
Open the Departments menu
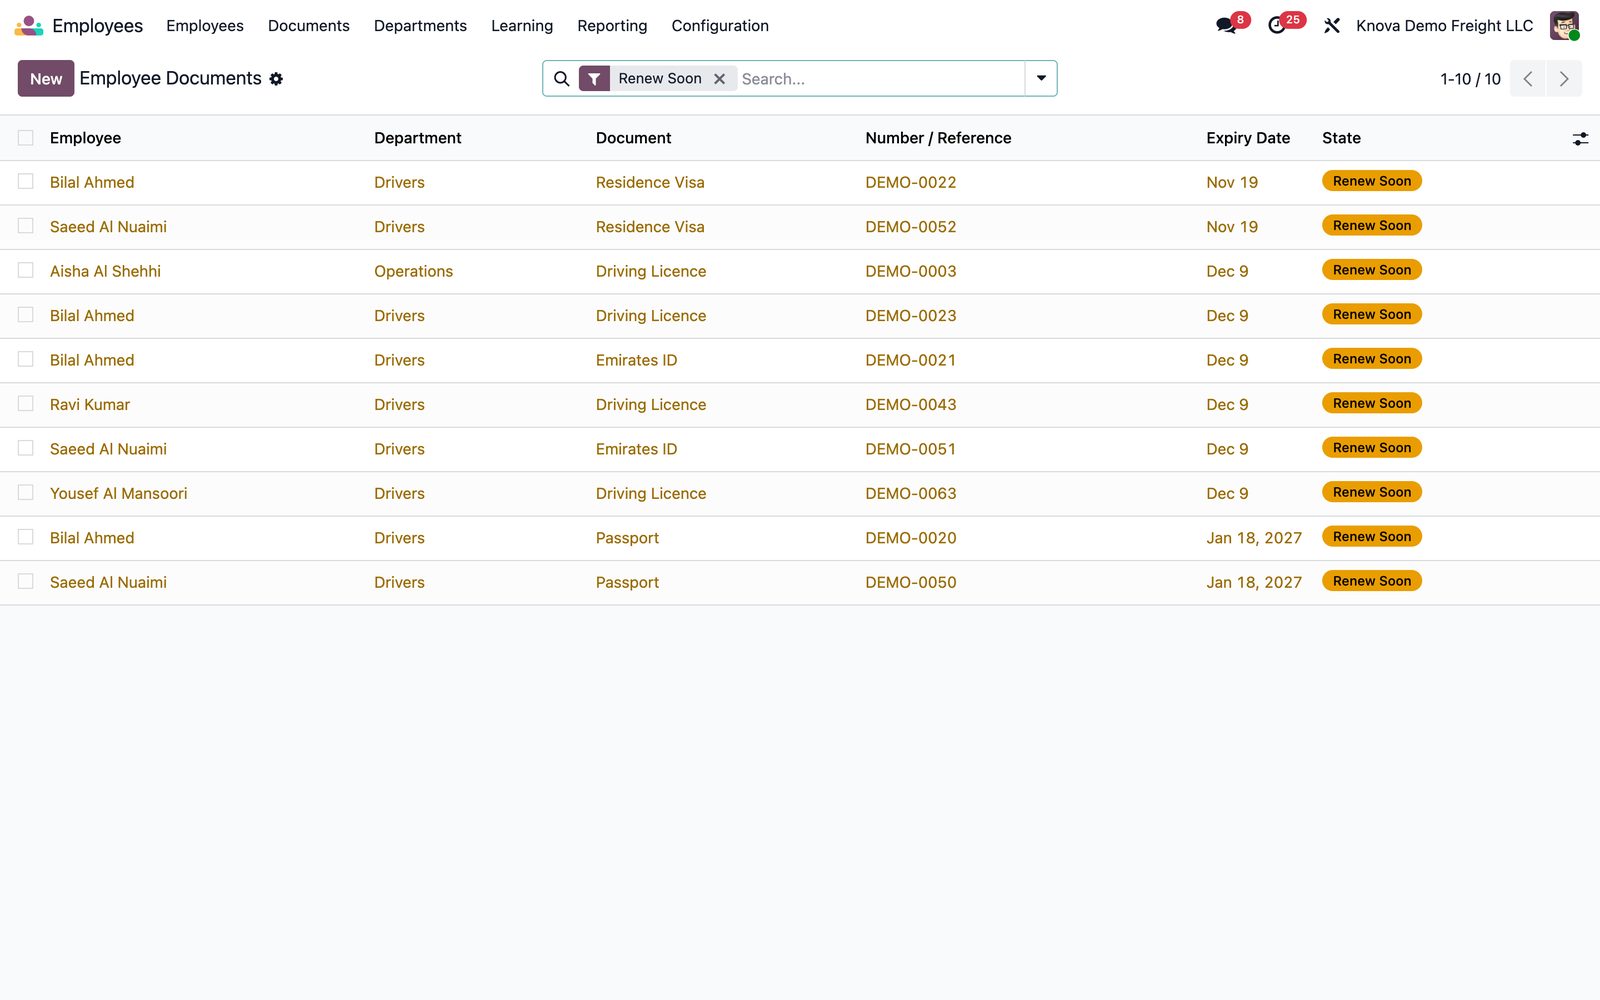pyautogui.click(x=420, y=26)
